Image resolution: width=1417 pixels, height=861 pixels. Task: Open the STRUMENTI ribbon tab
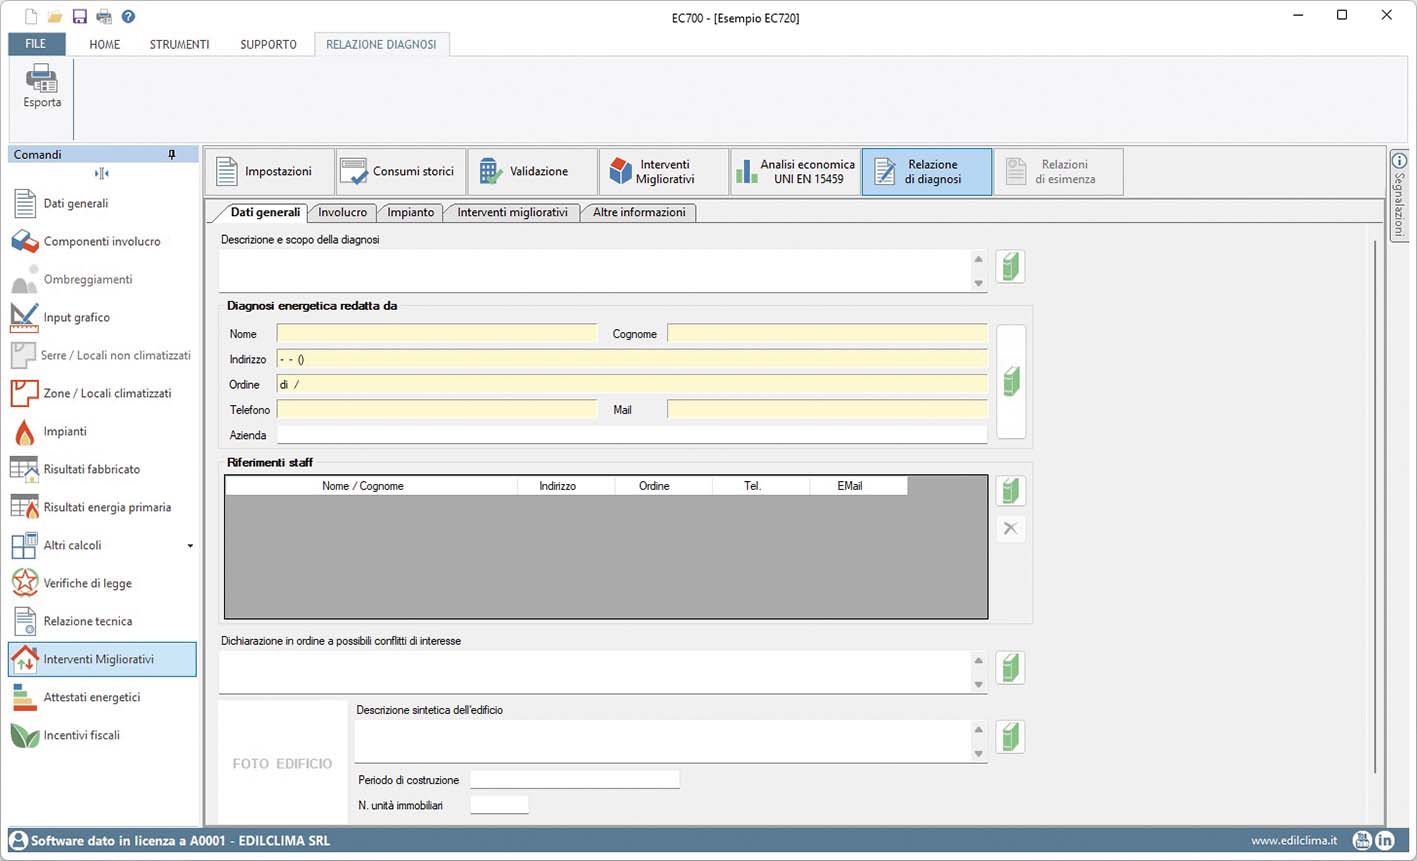[179, 45]
